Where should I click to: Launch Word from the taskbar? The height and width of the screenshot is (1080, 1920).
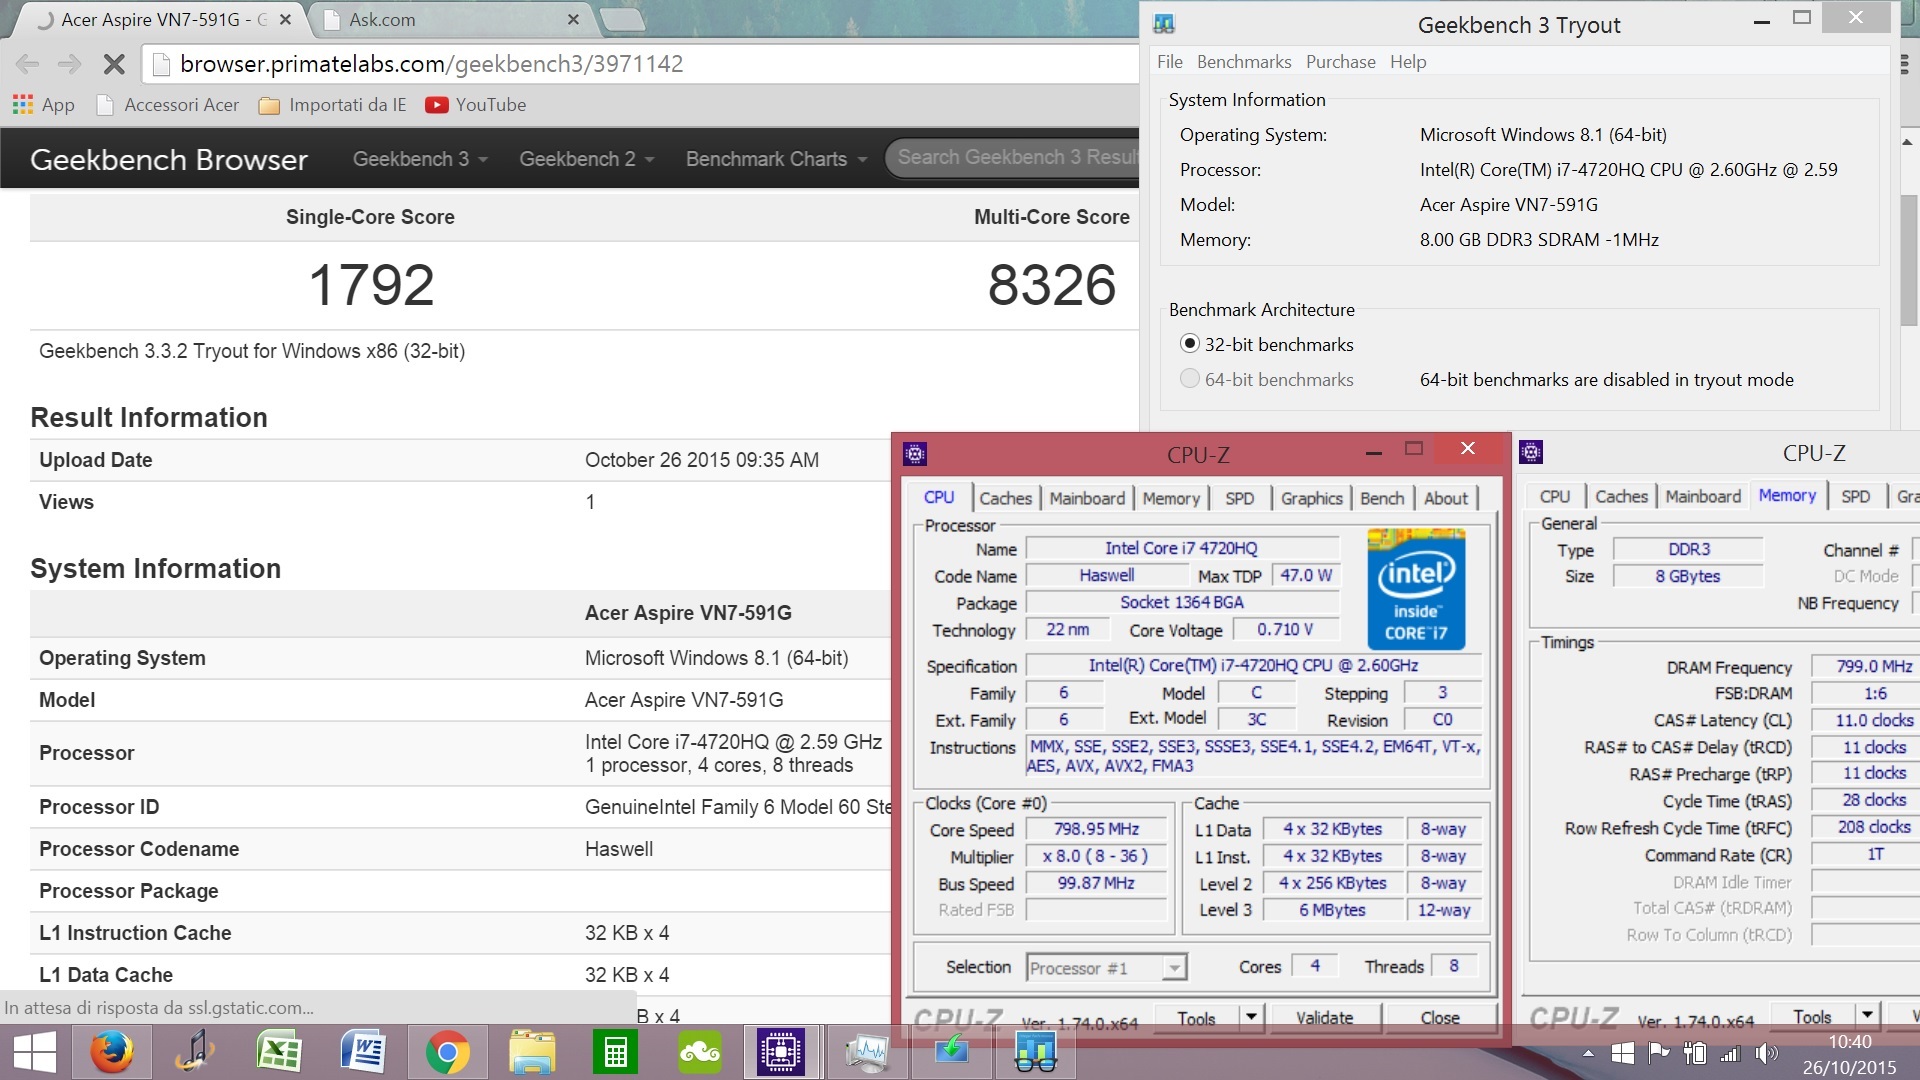tap(363, 1052)
